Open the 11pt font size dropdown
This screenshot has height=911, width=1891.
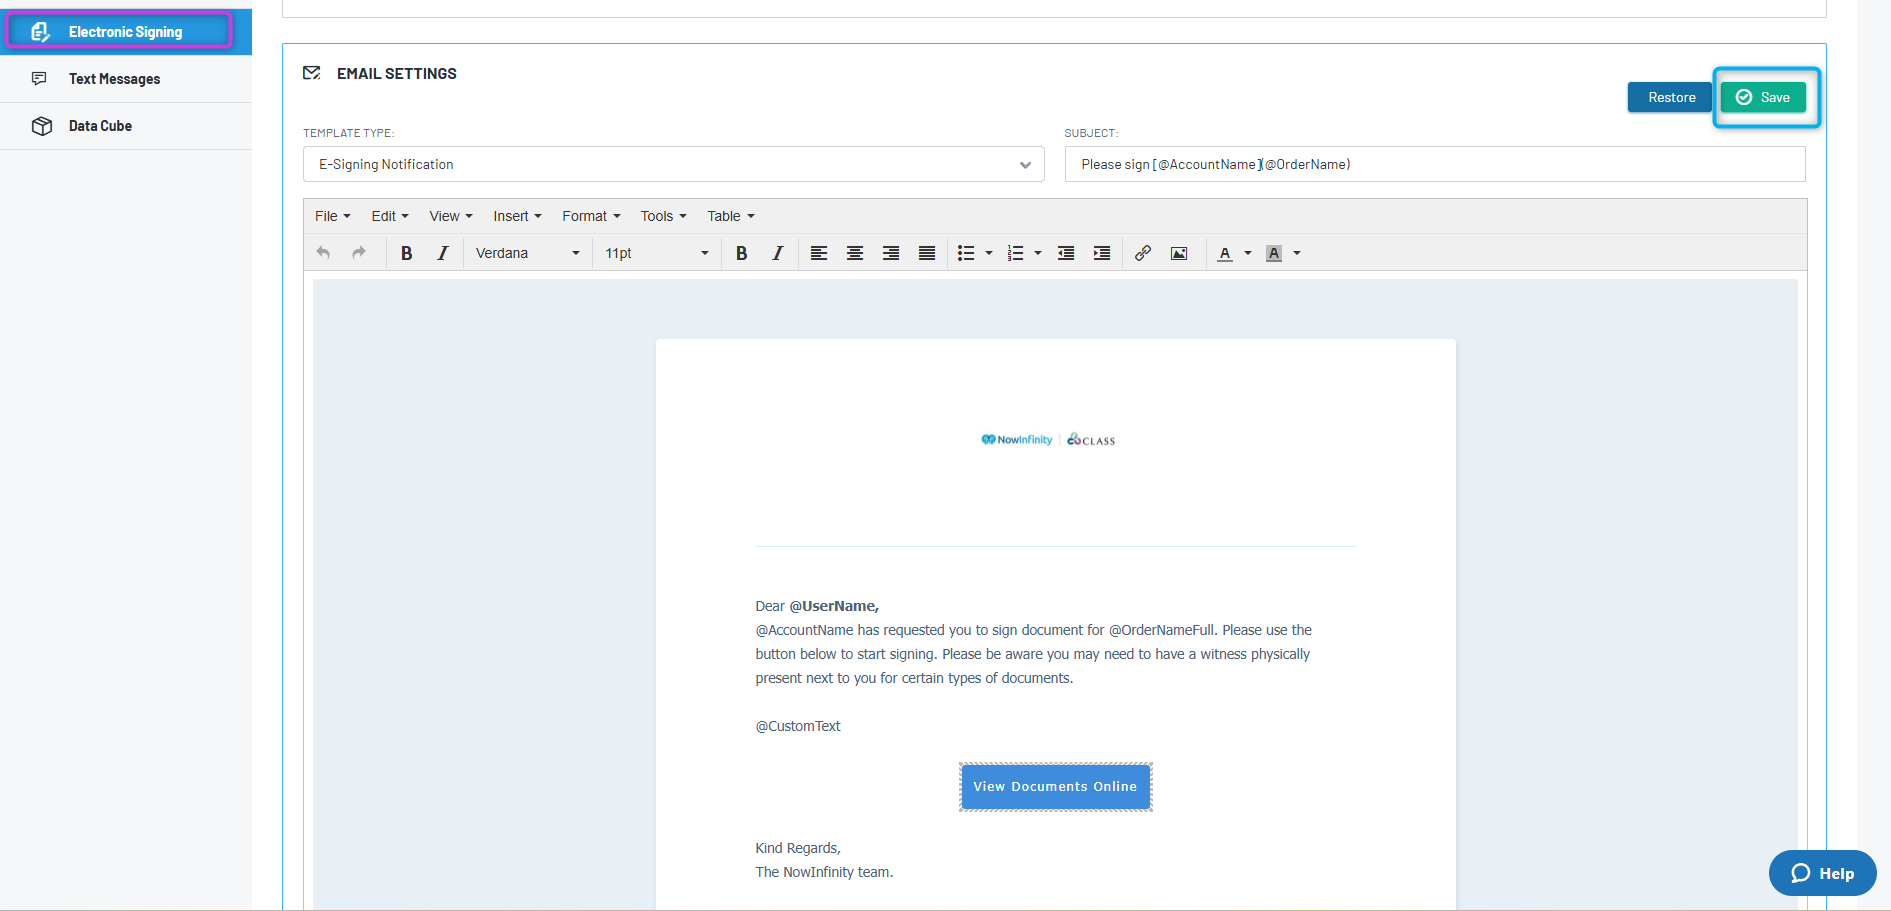656,253
